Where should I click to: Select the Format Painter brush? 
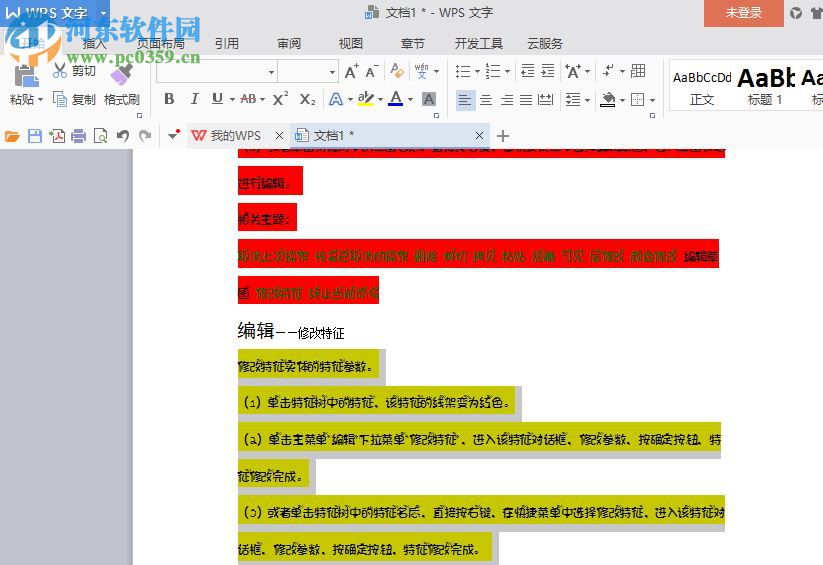tap(122, 74)
